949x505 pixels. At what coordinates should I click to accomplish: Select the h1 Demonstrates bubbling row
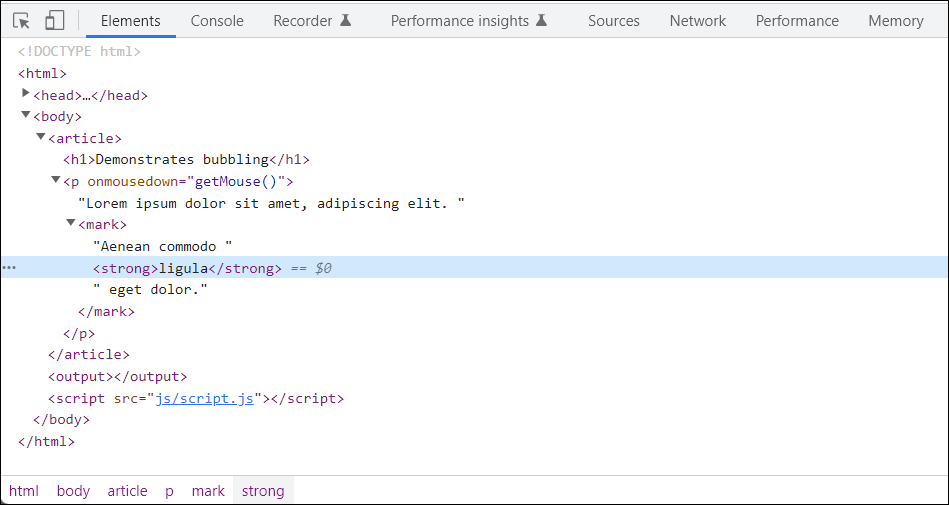pyautogui.click(x=186, y=160)
